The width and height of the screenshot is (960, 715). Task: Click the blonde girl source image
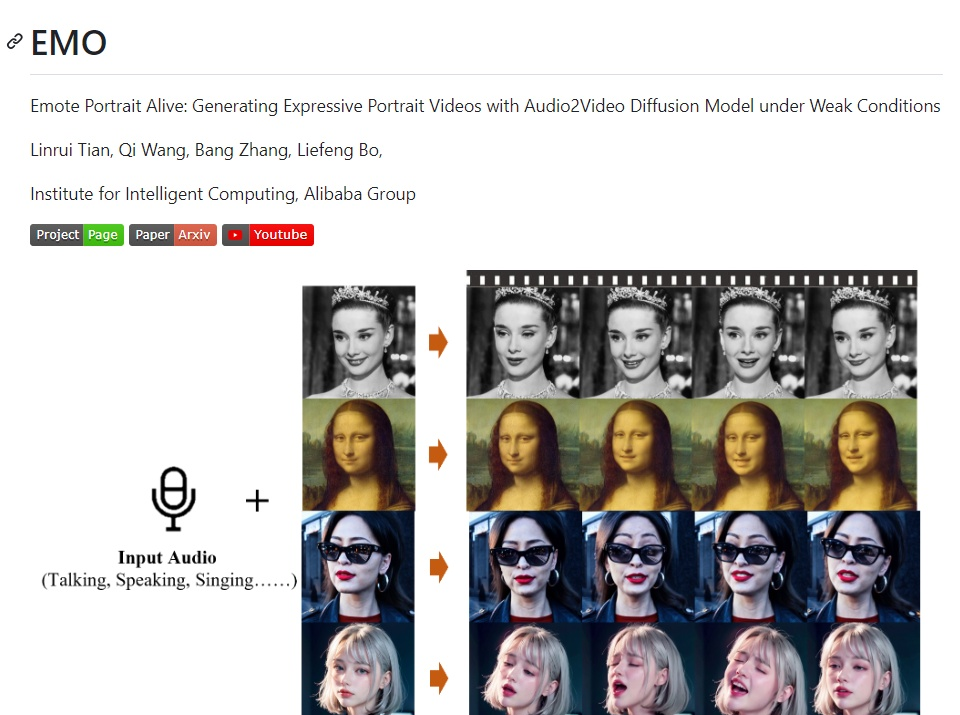click(358, 668)
